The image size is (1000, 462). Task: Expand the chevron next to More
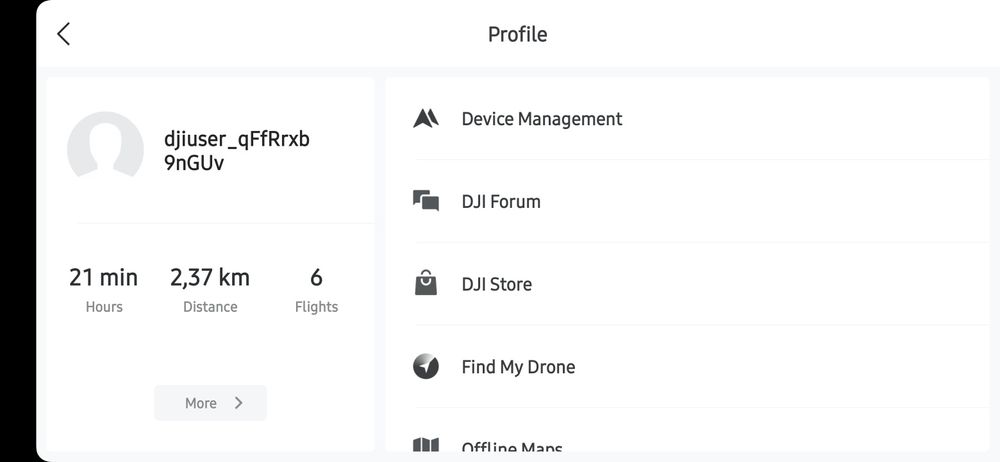(x=239, y=403)
